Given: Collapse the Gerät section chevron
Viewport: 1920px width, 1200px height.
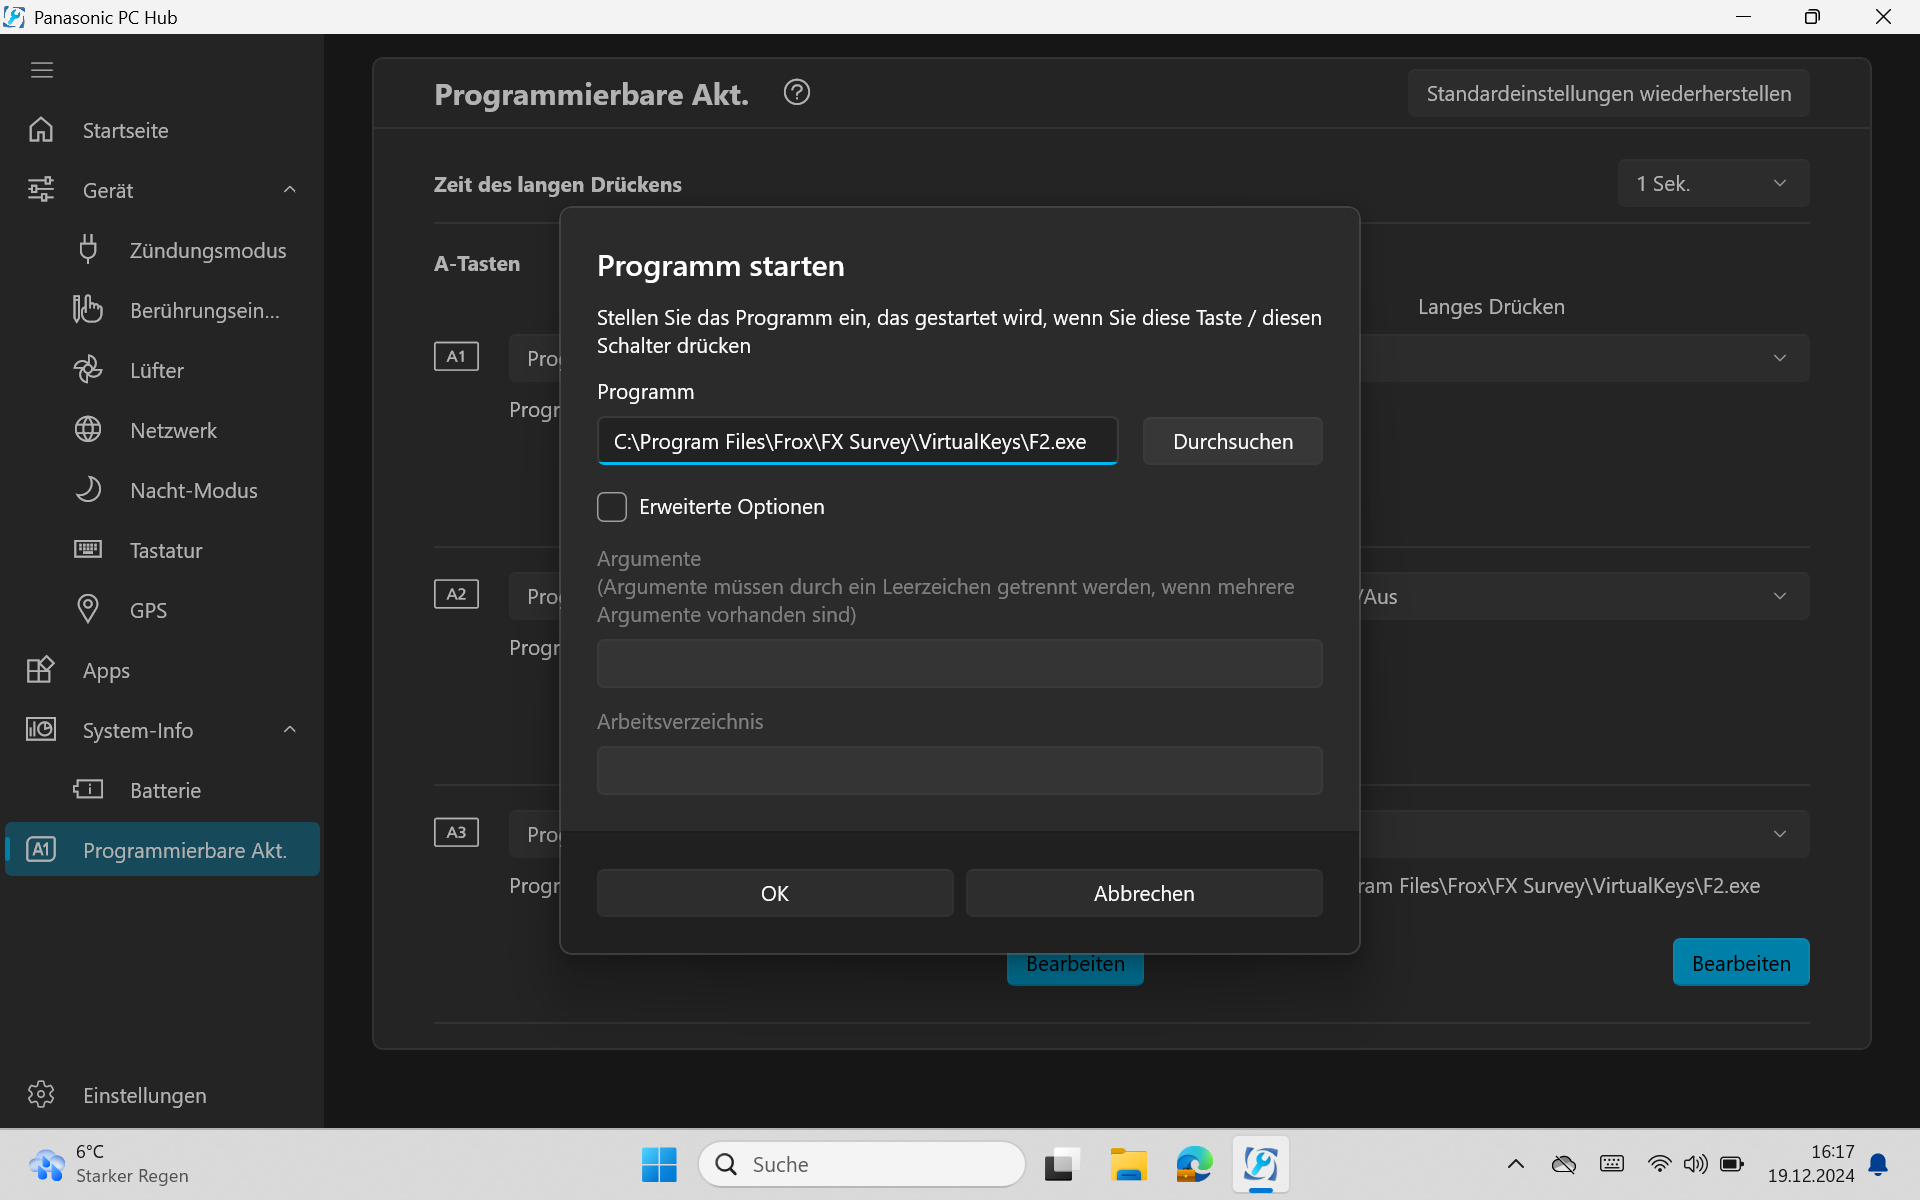Looking at the screenshot, I should [x=290, y=190].
